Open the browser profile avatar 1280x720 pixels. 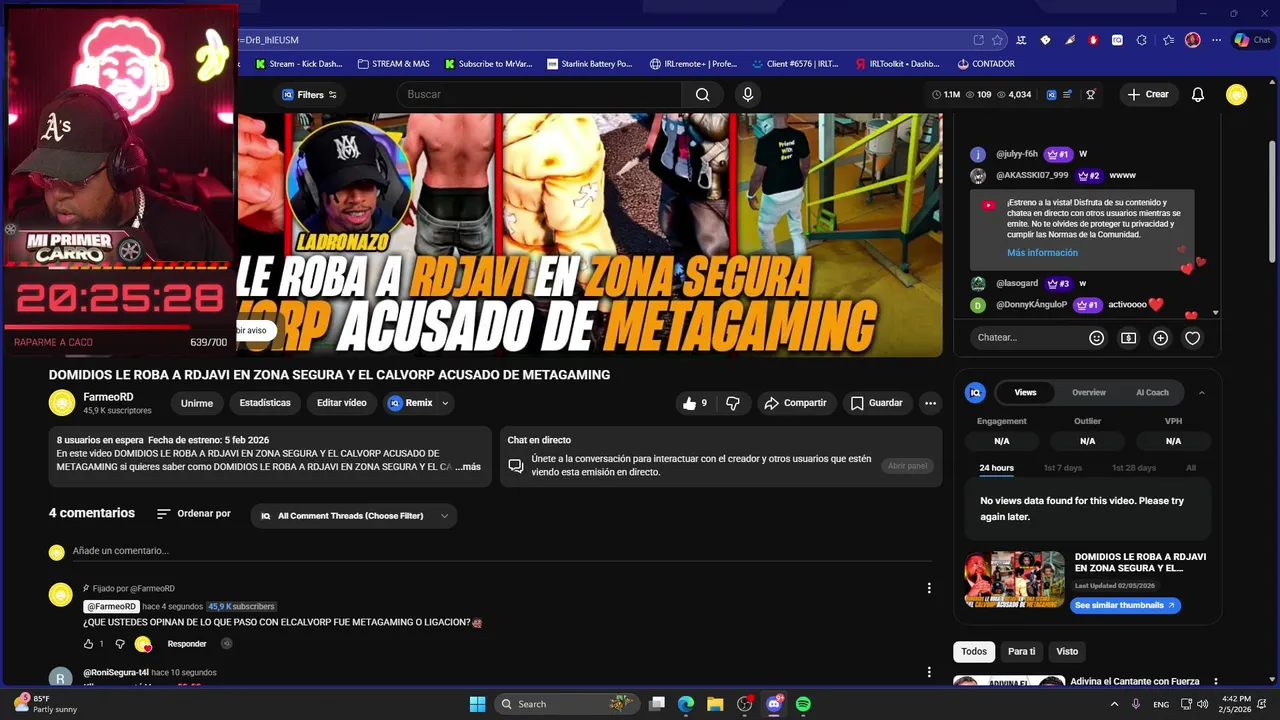[x=1192, y=40]
